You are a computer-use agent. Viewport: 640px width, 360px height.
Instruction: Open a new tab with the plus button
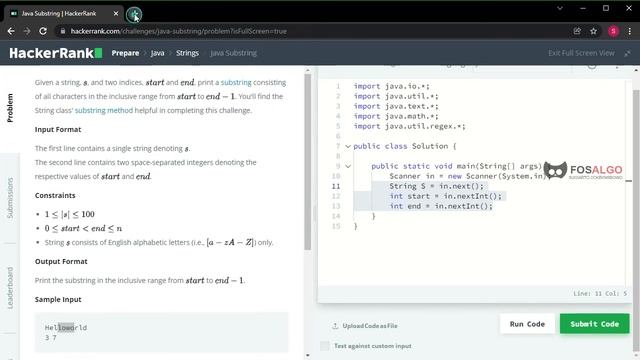click(134, 15)
